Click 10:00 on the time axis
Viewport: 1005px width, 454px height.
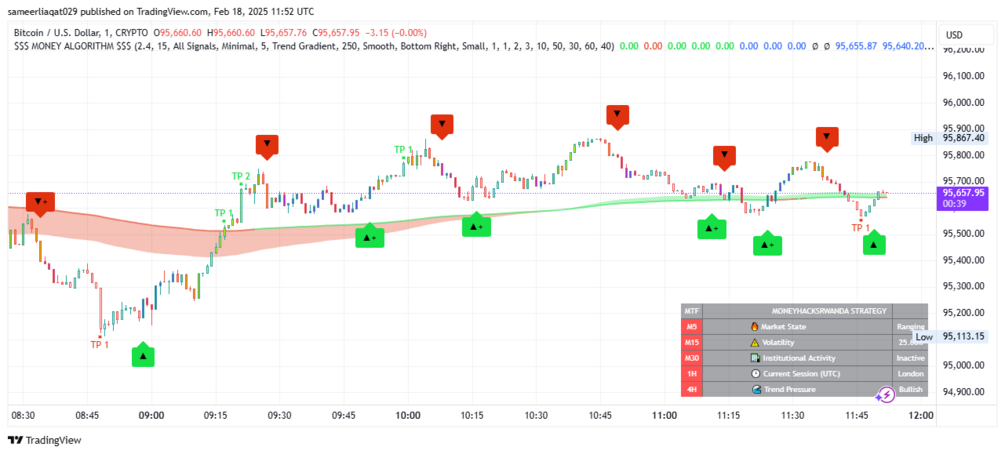coord(408,416)
